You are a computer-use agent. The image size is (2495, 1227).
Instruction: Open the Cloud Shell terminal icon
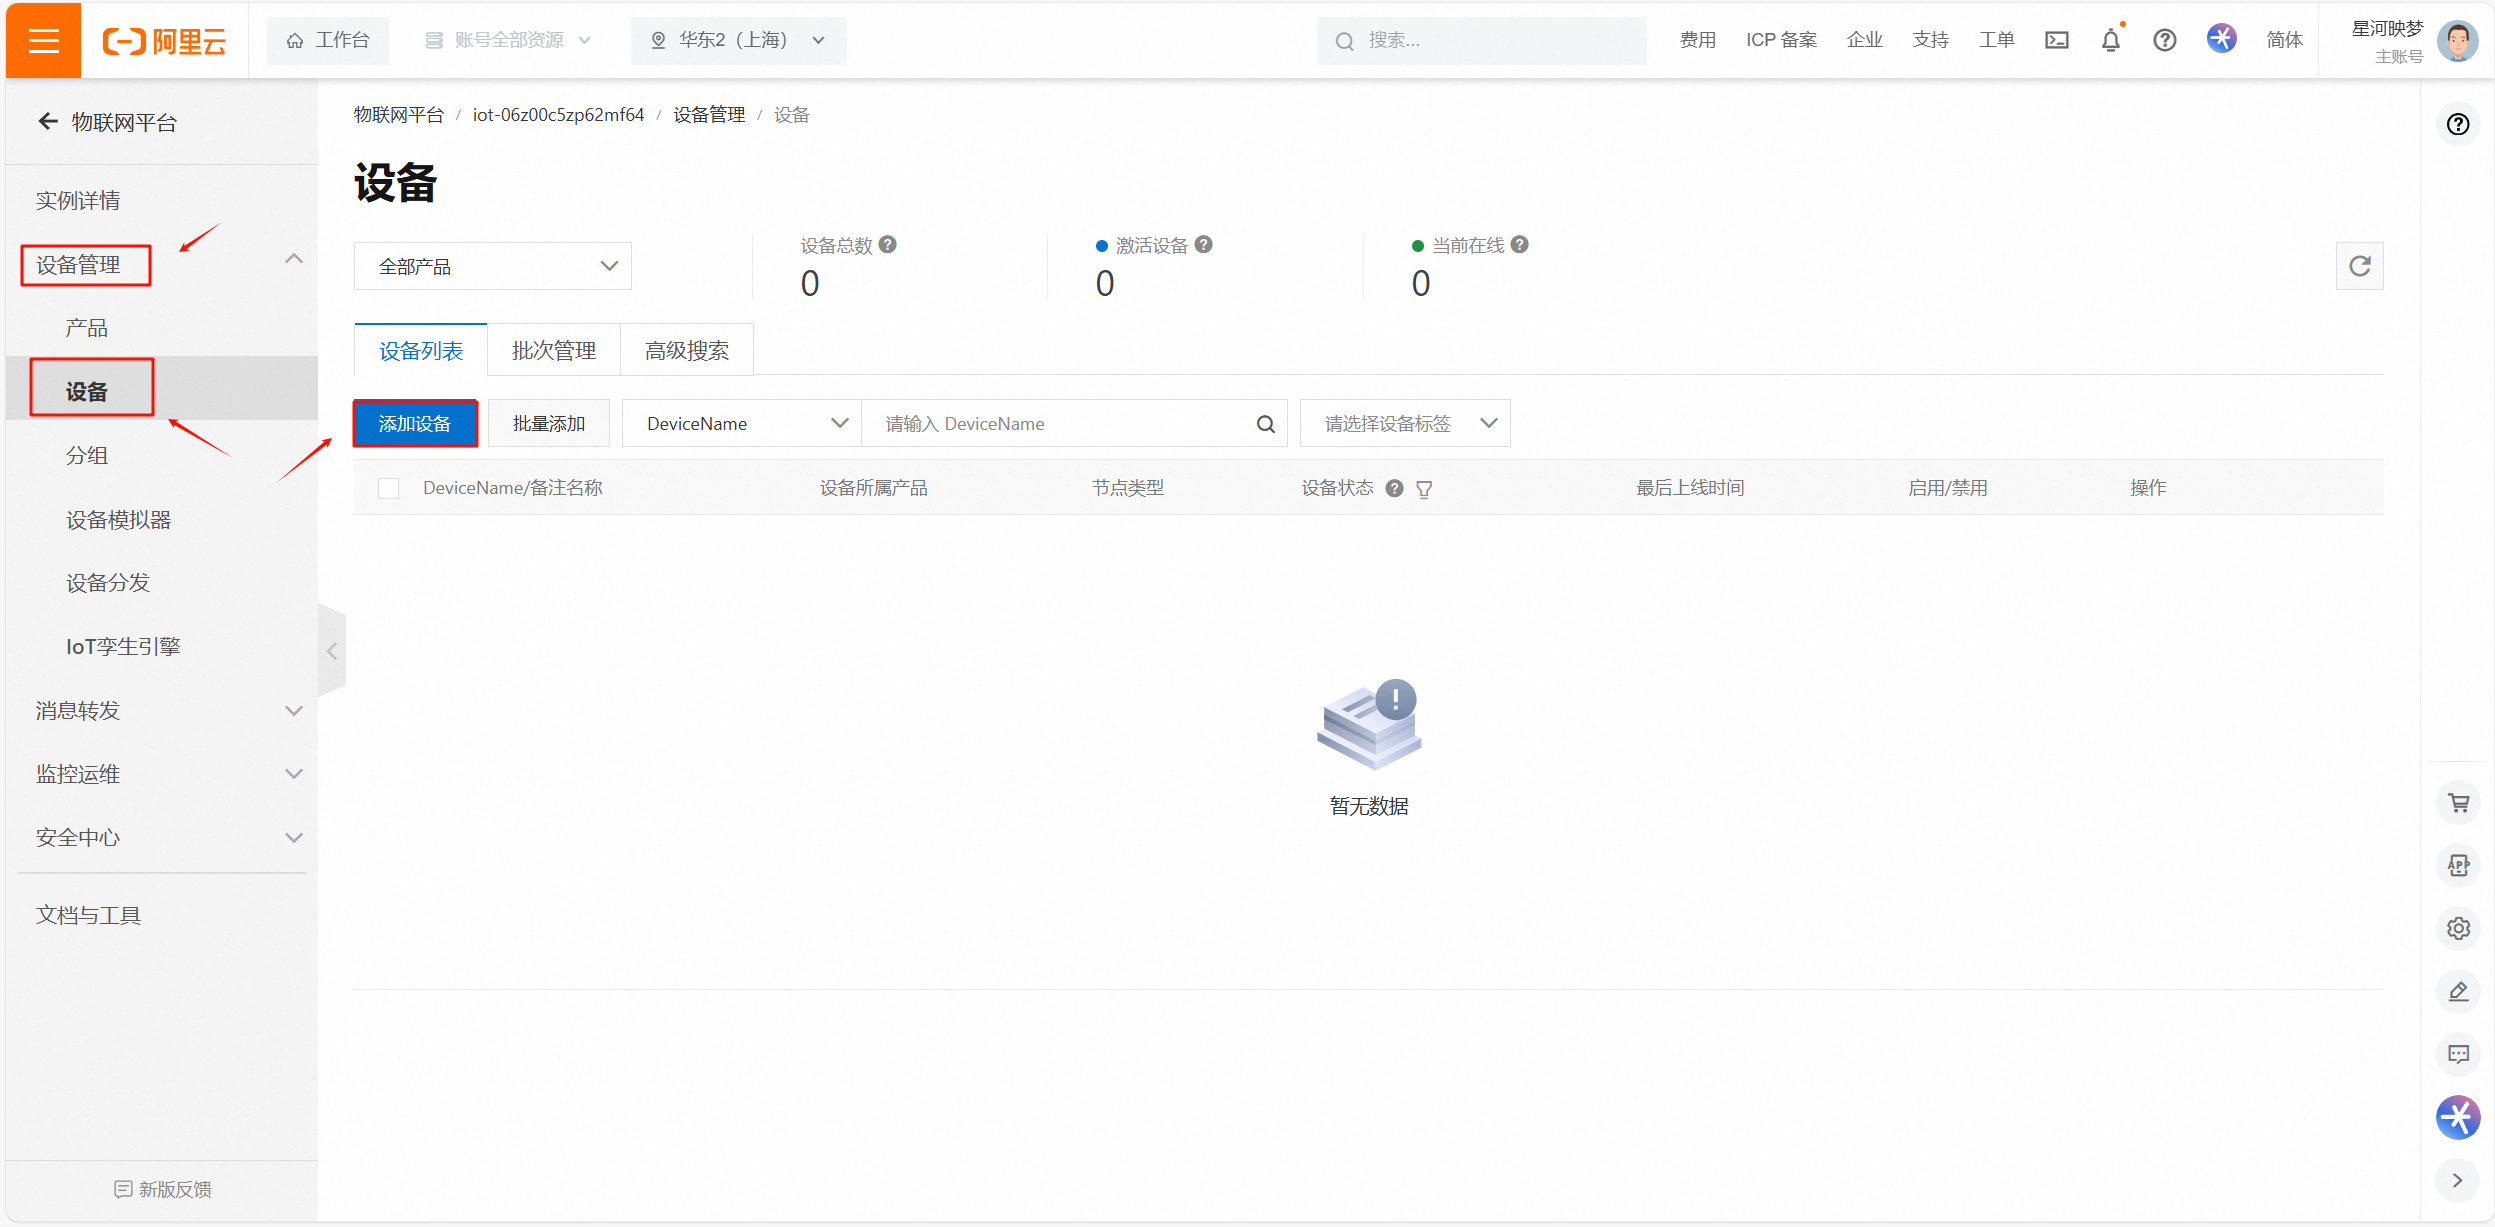[2056, 40]
